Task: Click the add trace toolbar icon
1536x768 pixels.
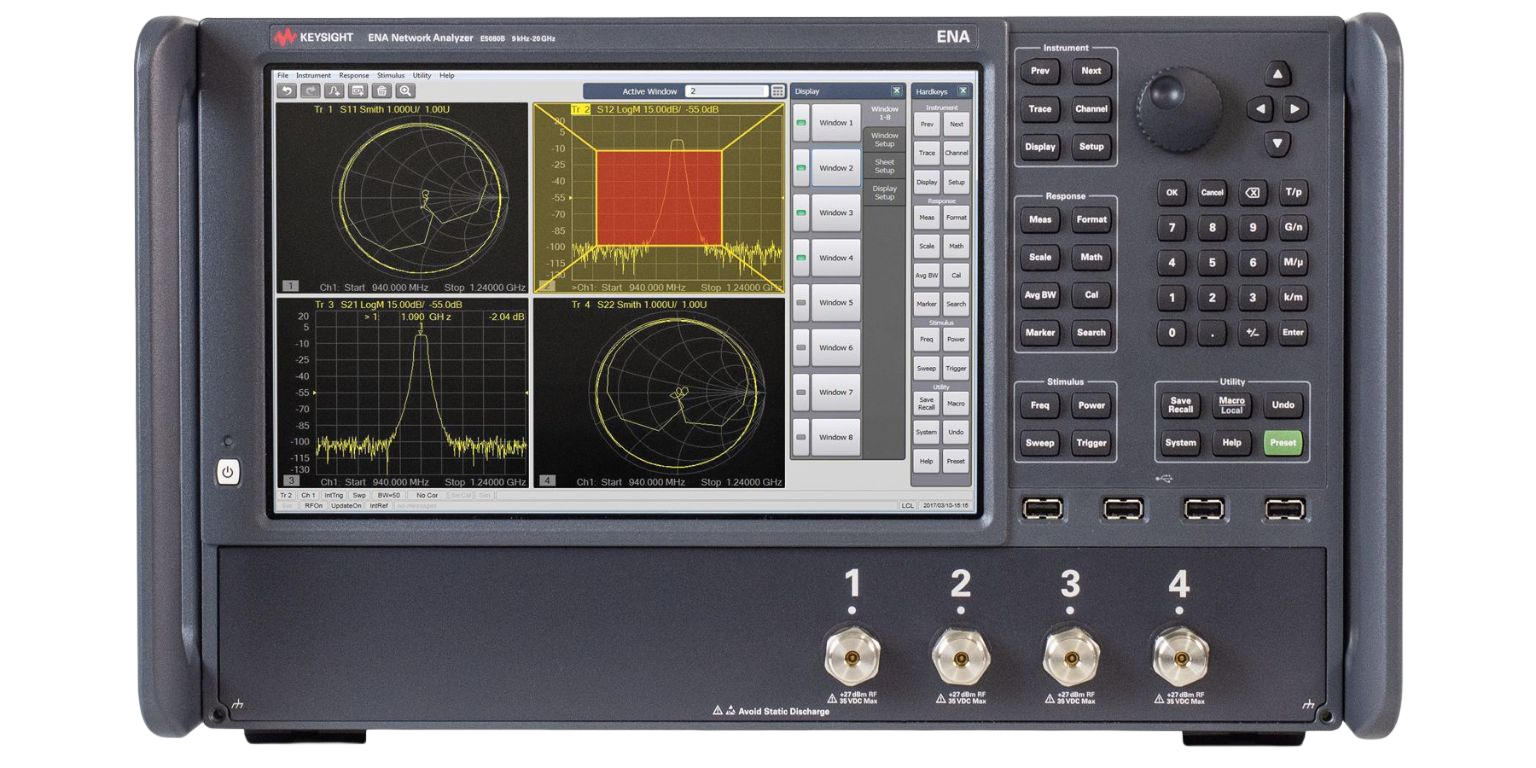Action: (334, 91)
